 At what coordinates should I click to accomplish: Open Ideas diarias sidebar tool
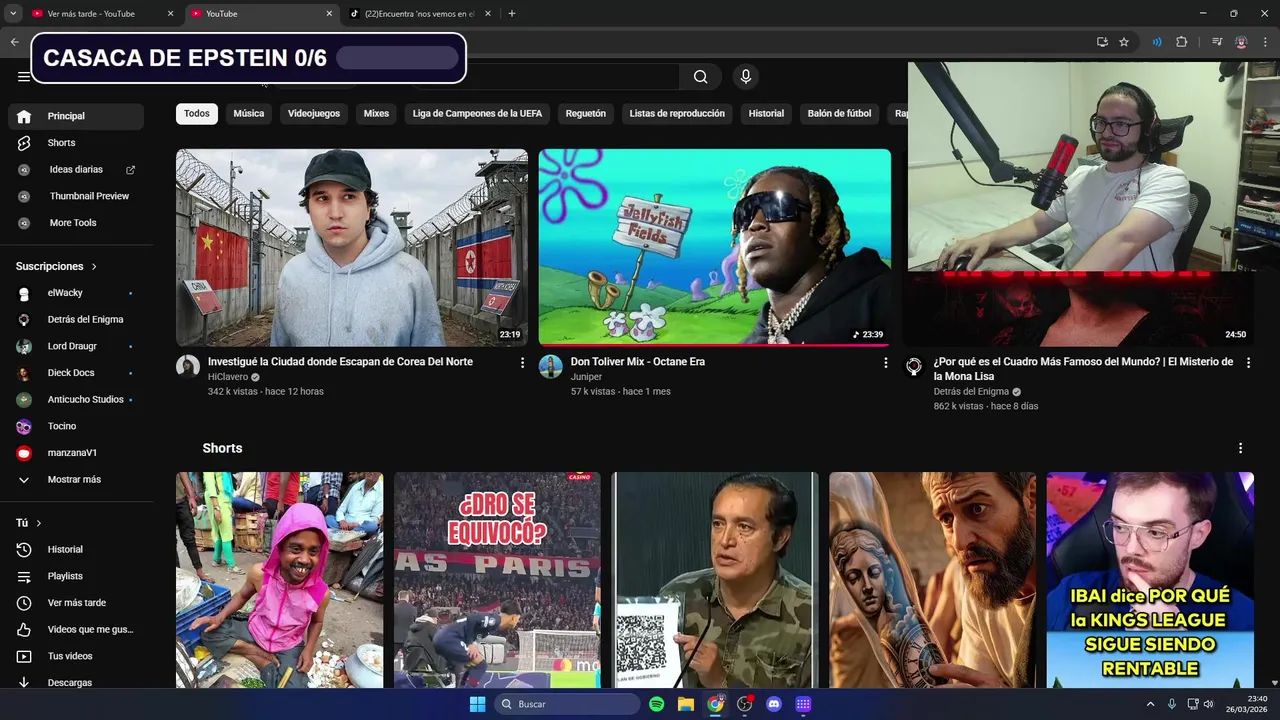(x=76, y=170)
